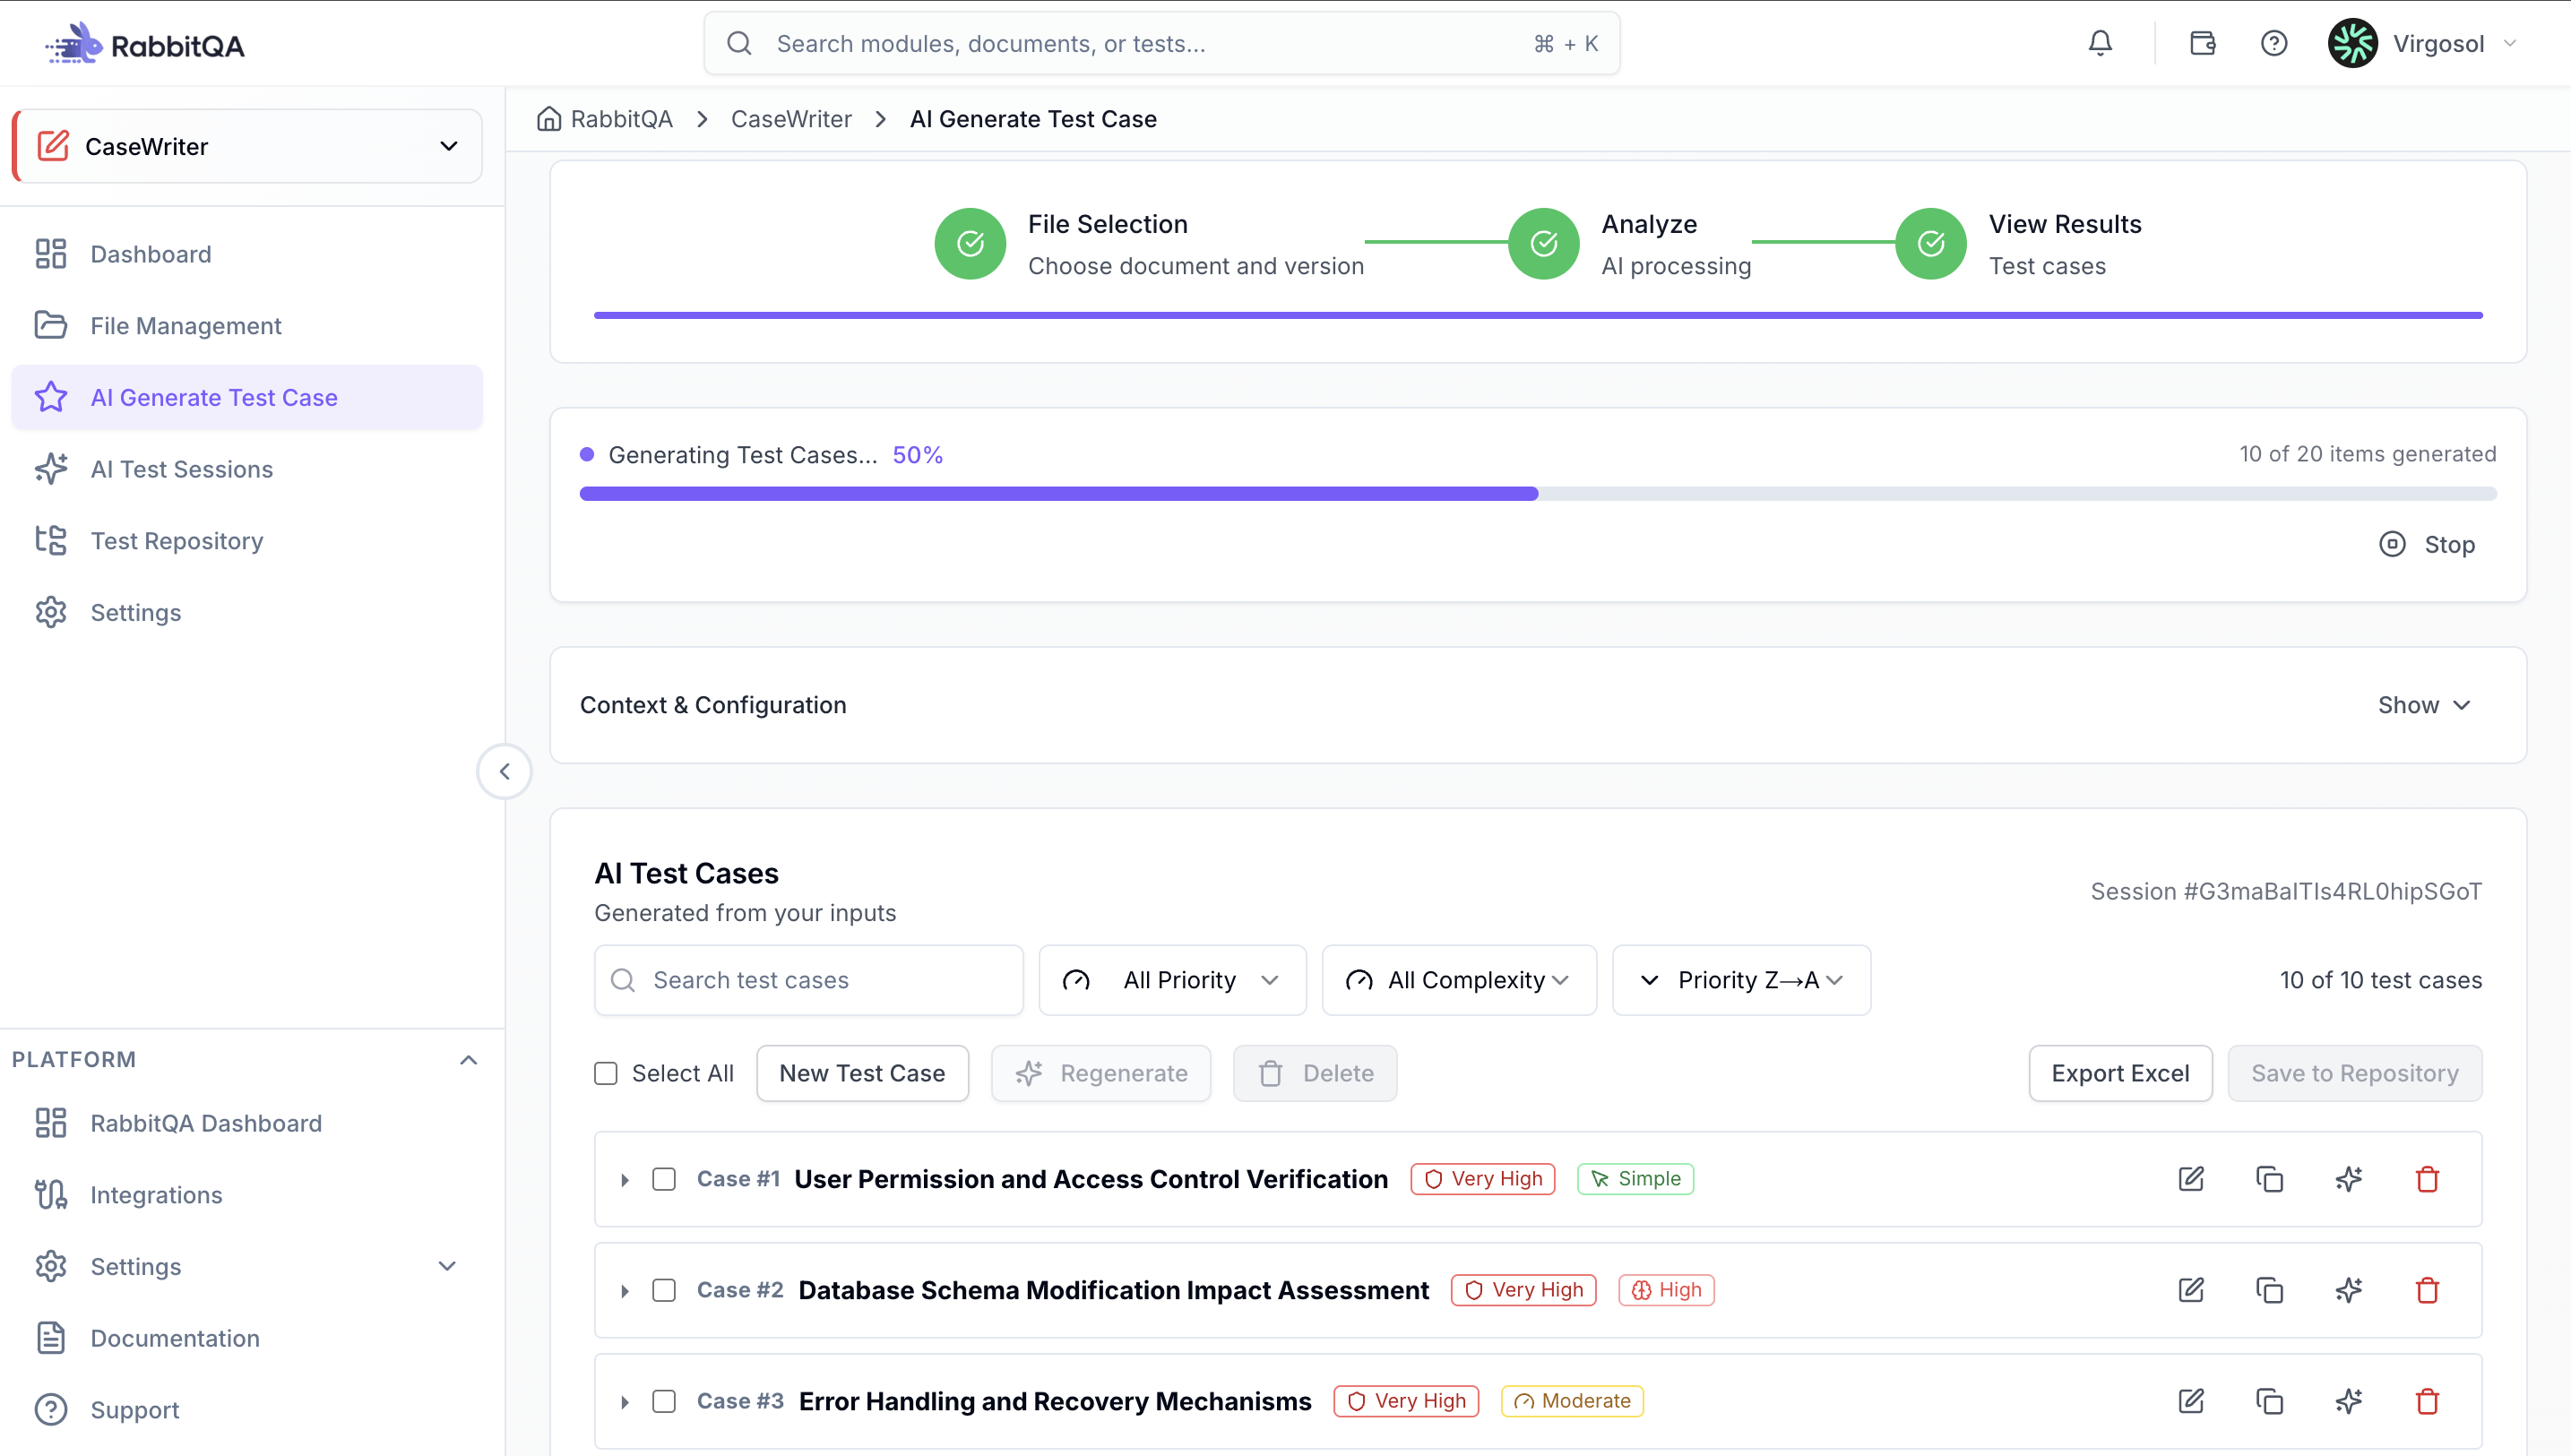Open the notifications bell
This screenshot has width=2571, height=1456.
2100,43
